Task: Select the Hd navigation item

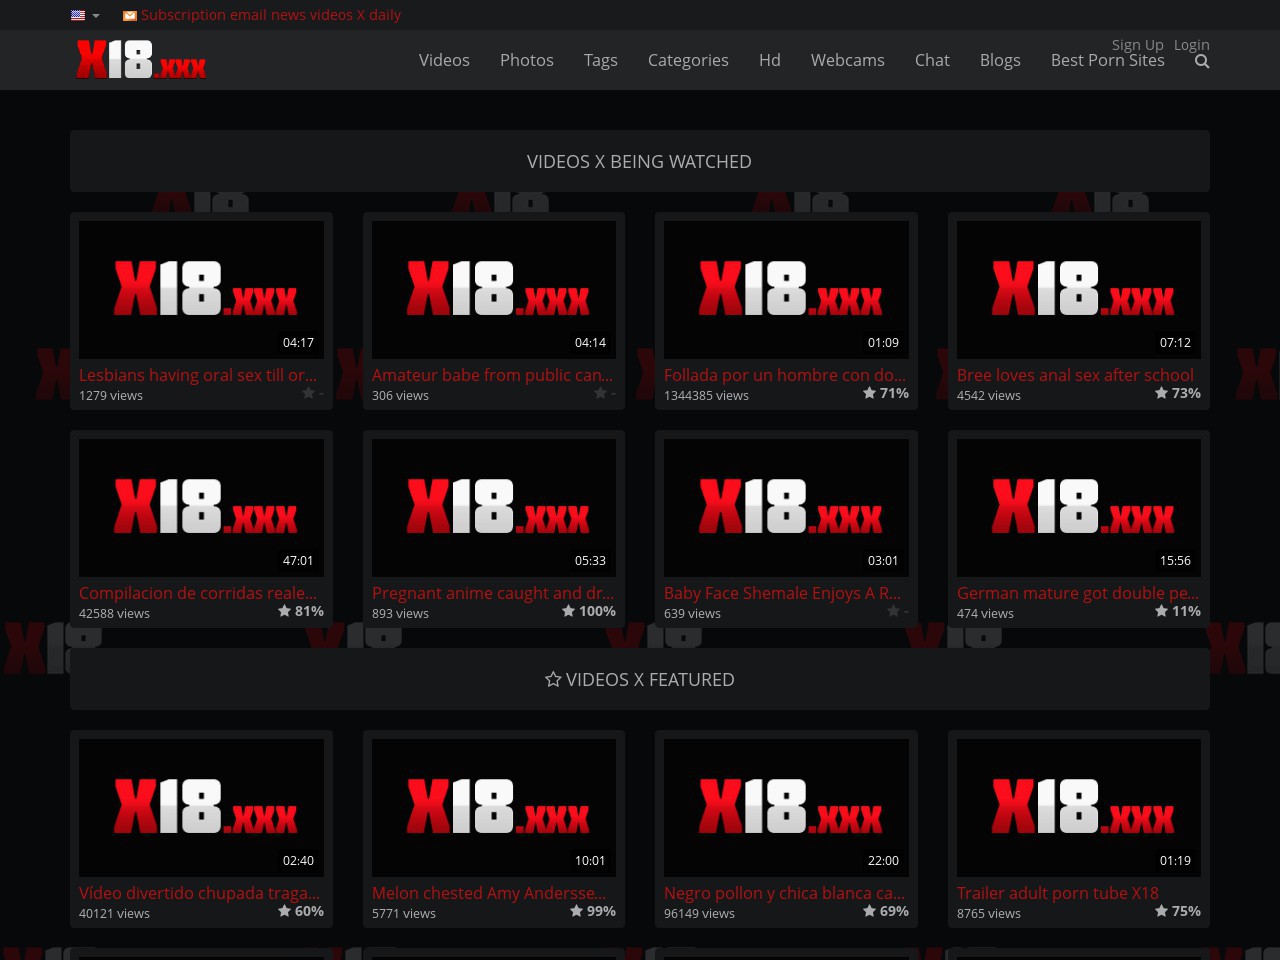Action: pyautogui.click(x=769, y=60)
